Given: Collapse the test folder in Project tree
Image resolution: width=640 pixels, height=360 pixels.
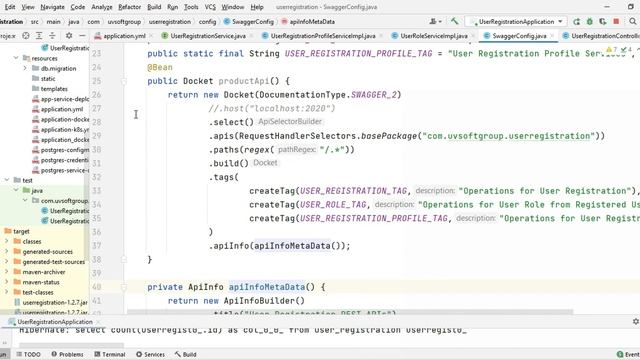Looking at the screenshot, I should point(7,180).
